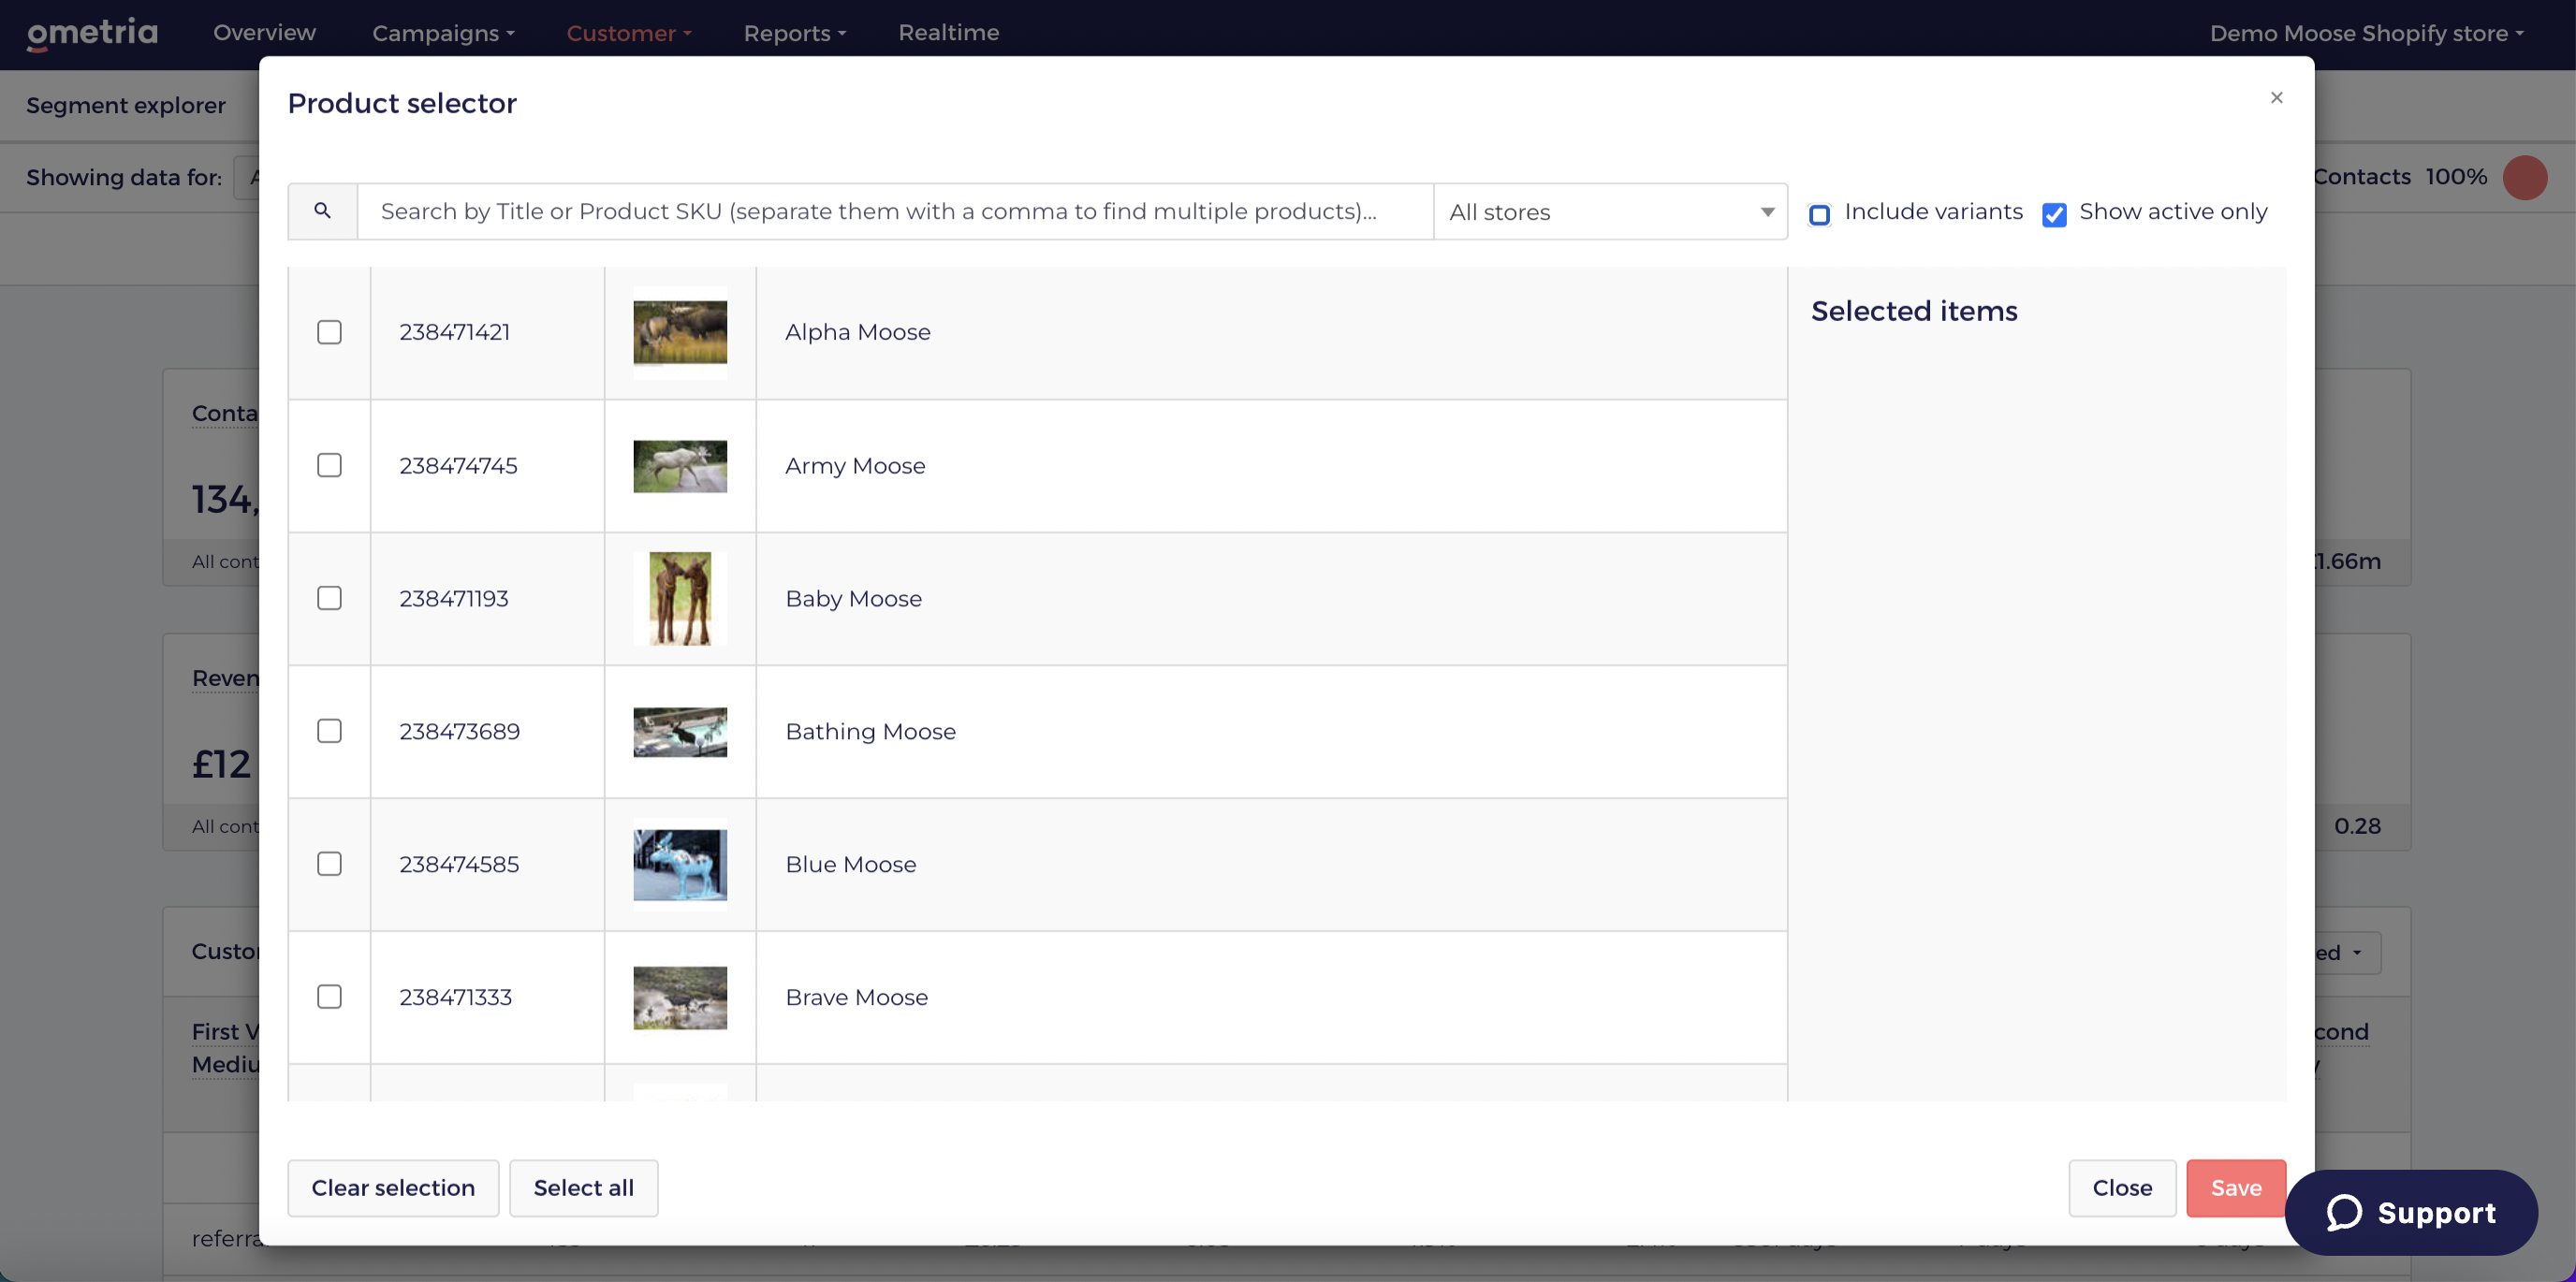Image resolution: width=2576 pixels, height=1282 pixels.
Task: Tick the Baby Moose checkbox
Action: pos(329,598)
